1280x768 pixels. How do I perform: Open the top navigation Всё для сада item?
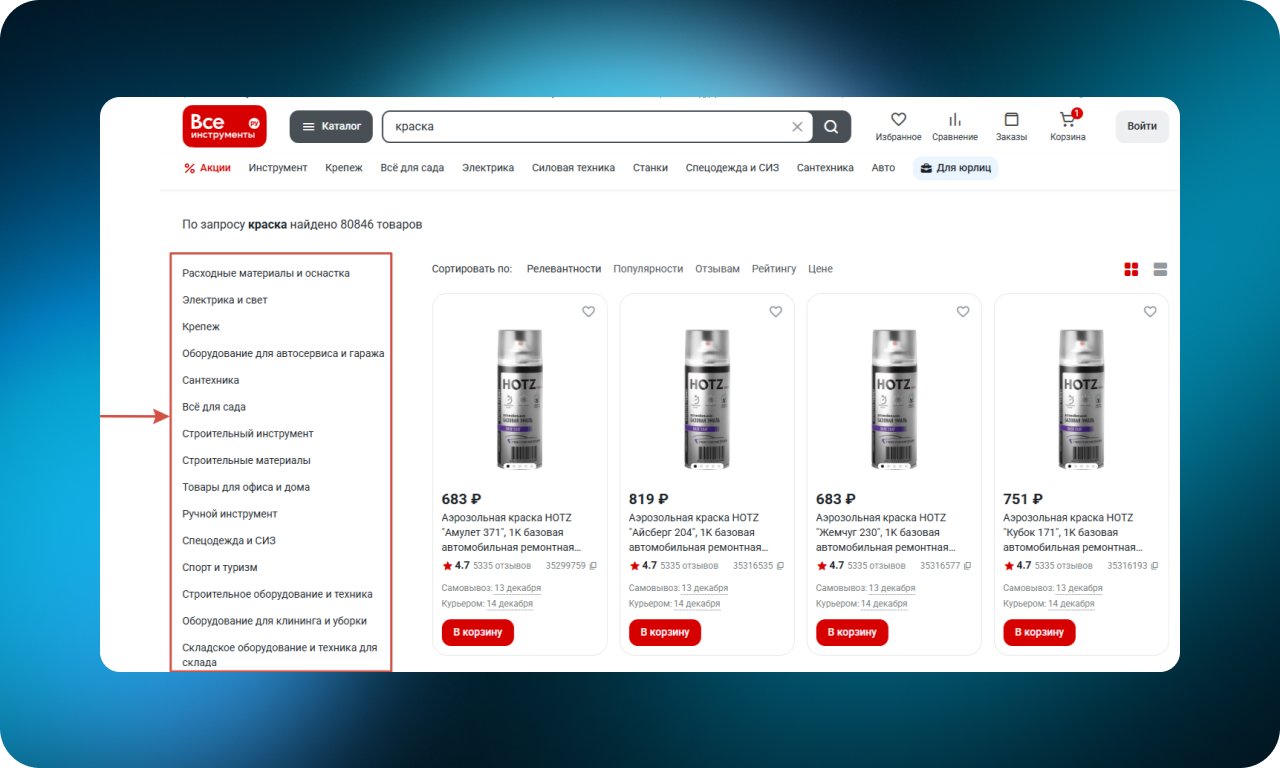(412, 168)
